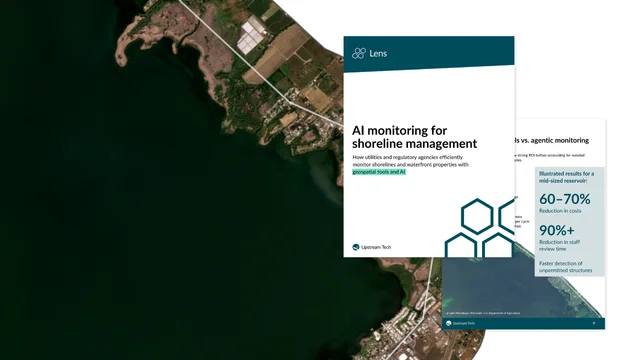Click the highlighted 'geospatial tools and AI' text
The width and height of the screenshot is (640, 360).
[379, 172]
